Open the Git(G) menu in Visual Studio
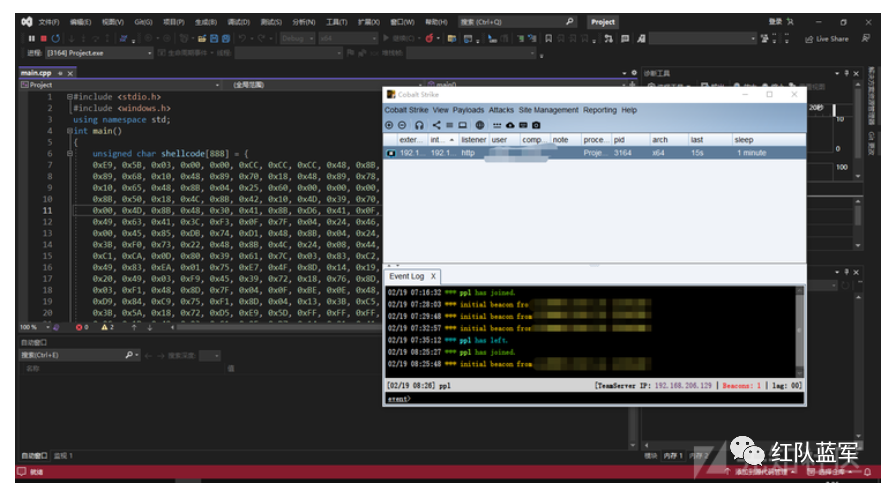888x492 pixels. tap(143, 22)
